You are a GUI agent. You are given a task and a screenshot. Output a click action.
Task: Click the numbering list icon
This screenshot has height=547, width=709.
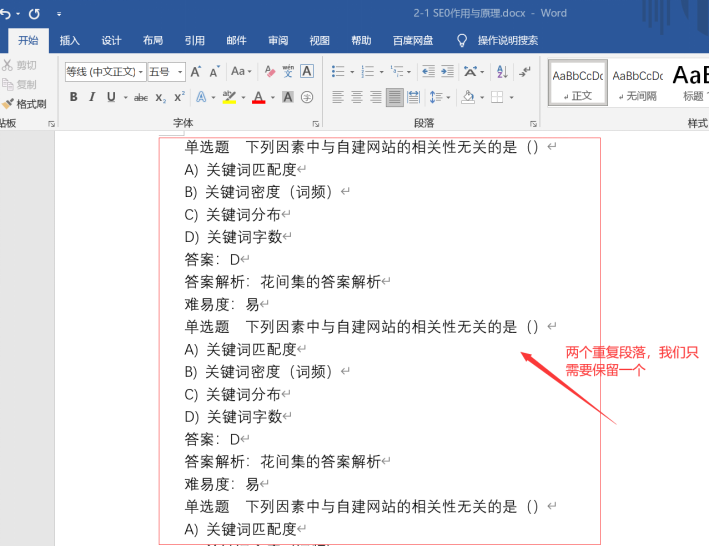(367, 71)
